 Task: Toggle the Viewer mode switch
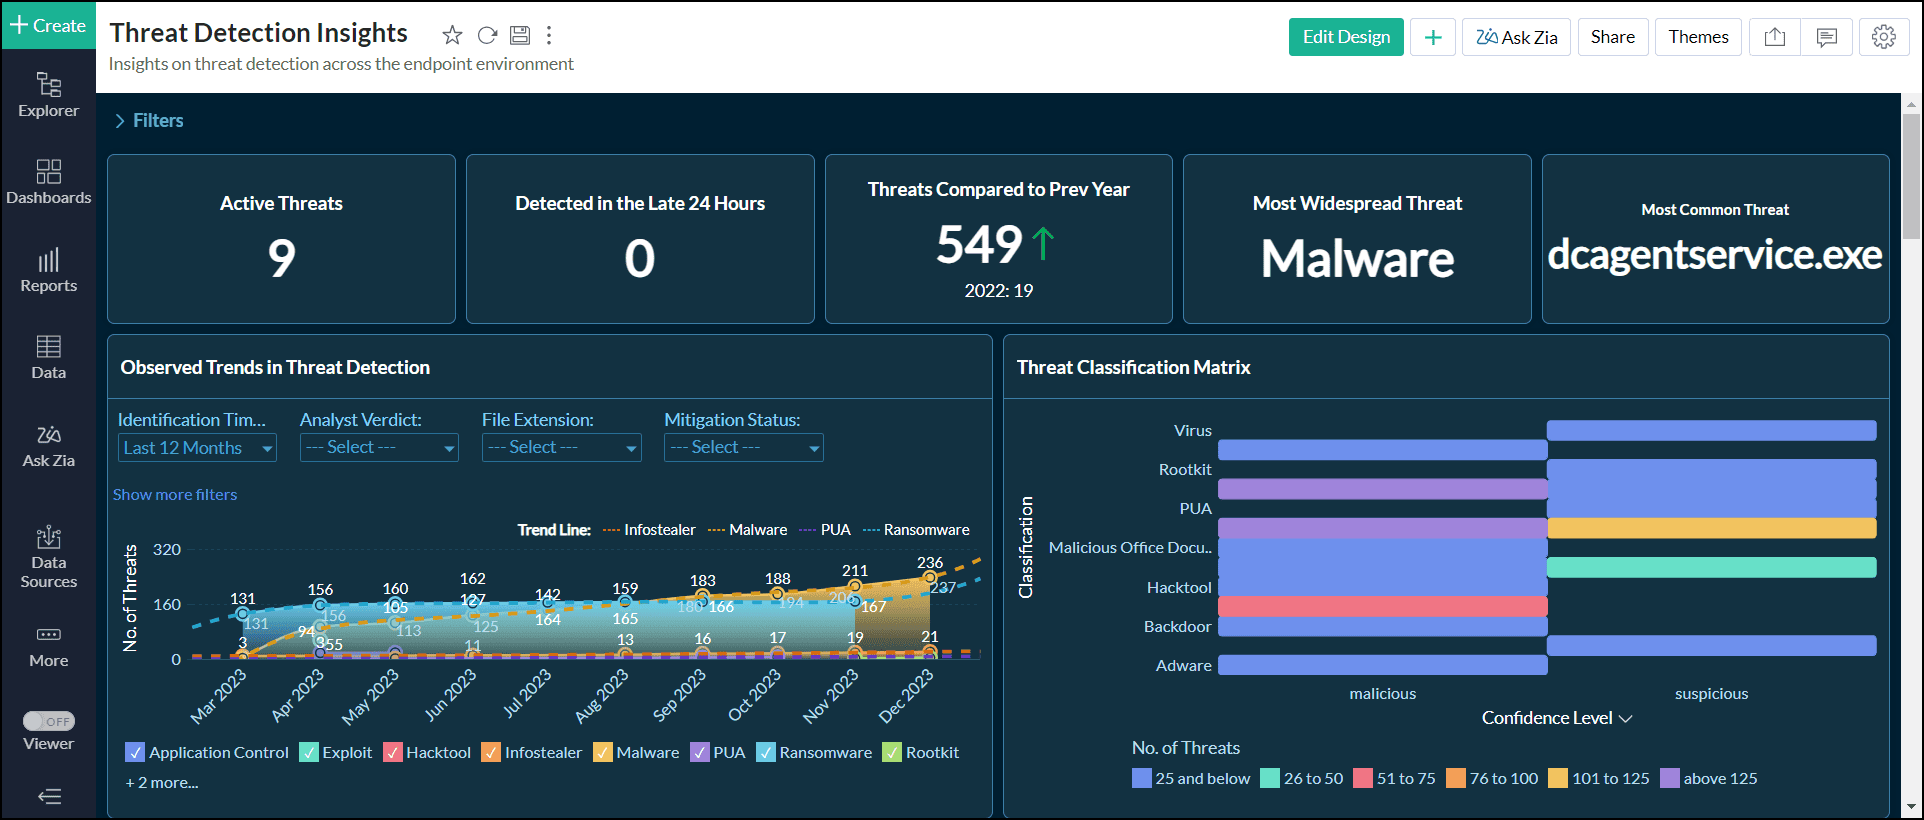coord(49,721)
